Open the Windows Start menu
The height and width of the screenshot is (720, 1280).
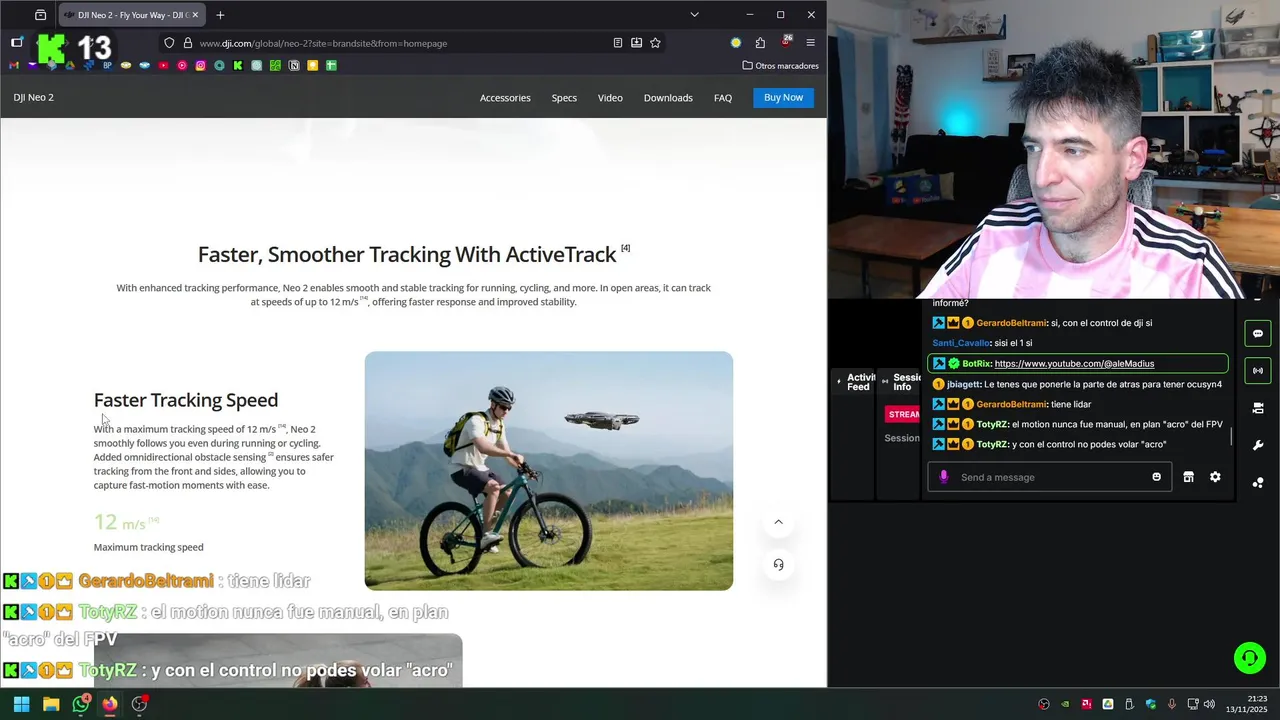[21, 704]
